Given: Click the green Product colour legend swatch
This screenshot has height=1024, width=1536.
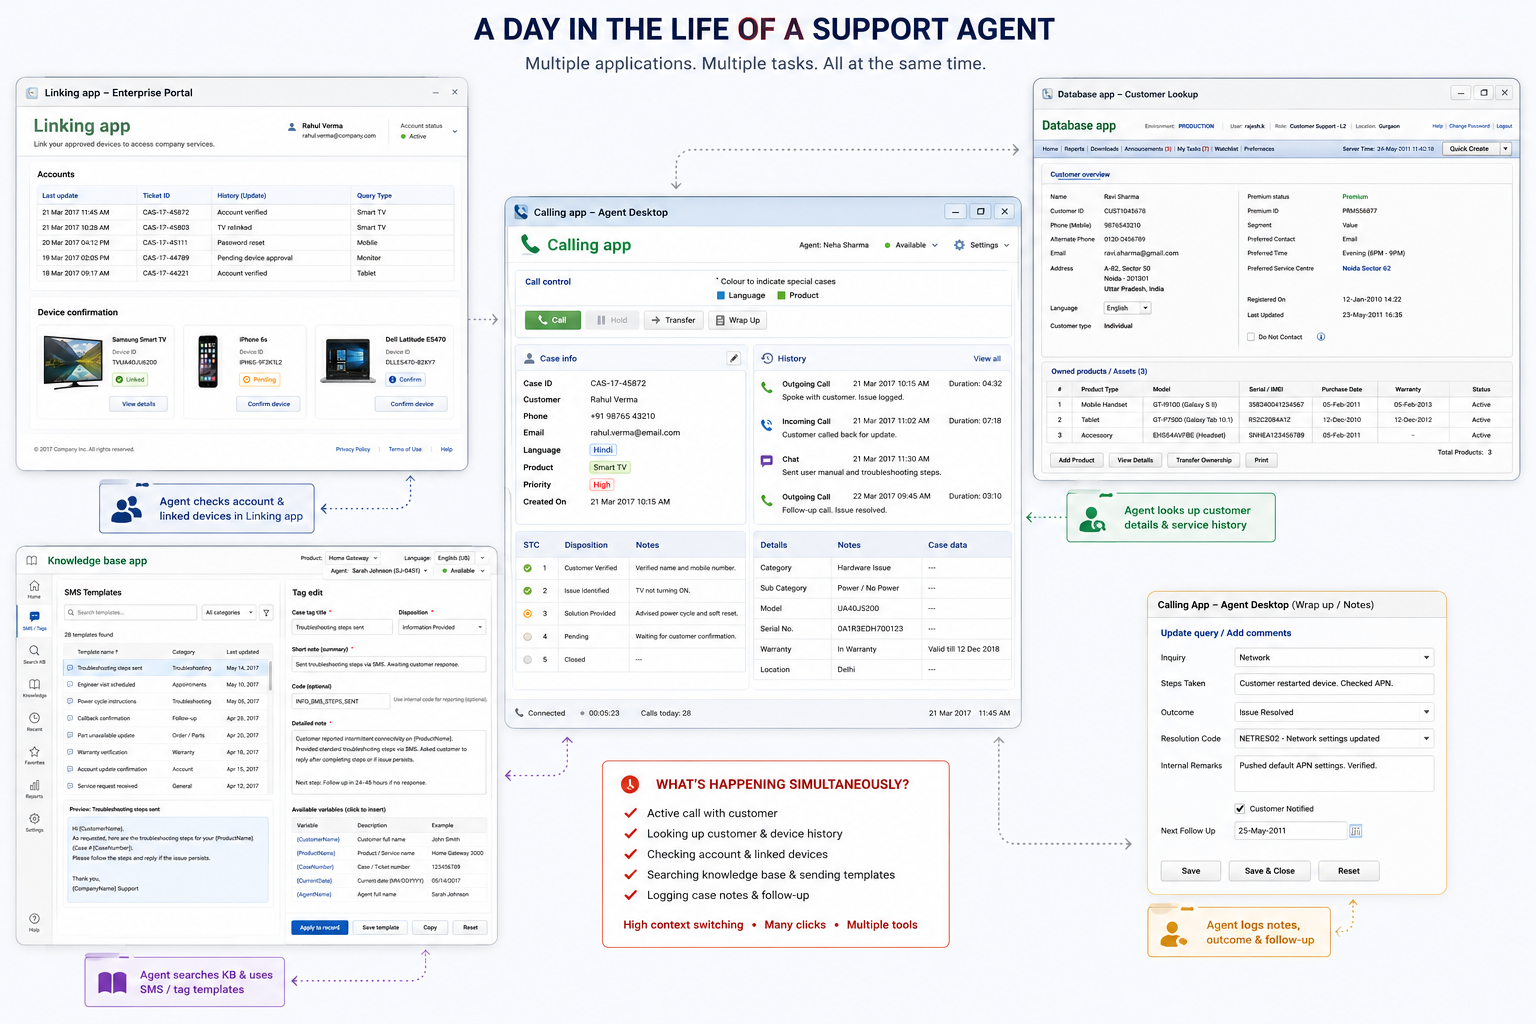Looking at the screenshot, I should click(x=781, y=296).
